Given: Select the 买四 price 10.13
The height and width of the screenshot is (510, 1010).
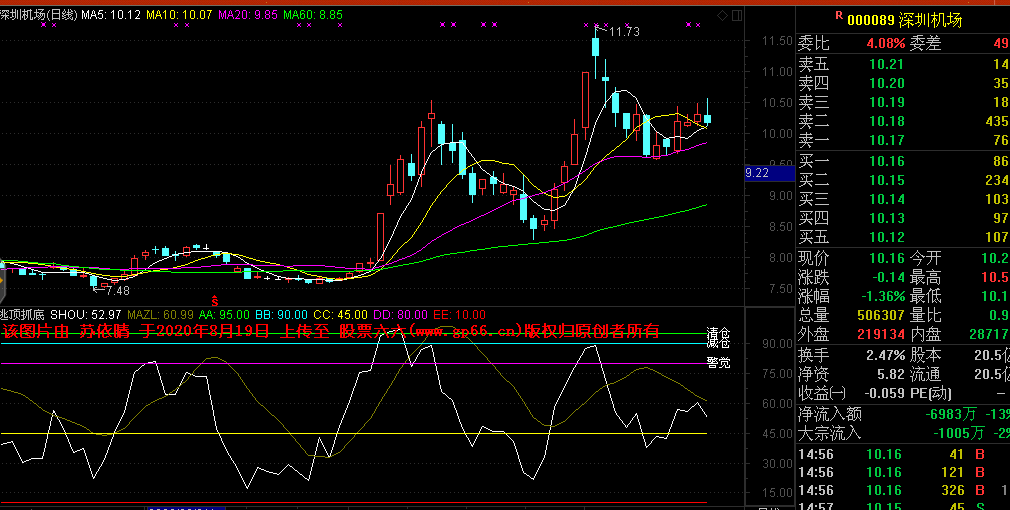Looking at the screenshot, I should tap(887, 218).
